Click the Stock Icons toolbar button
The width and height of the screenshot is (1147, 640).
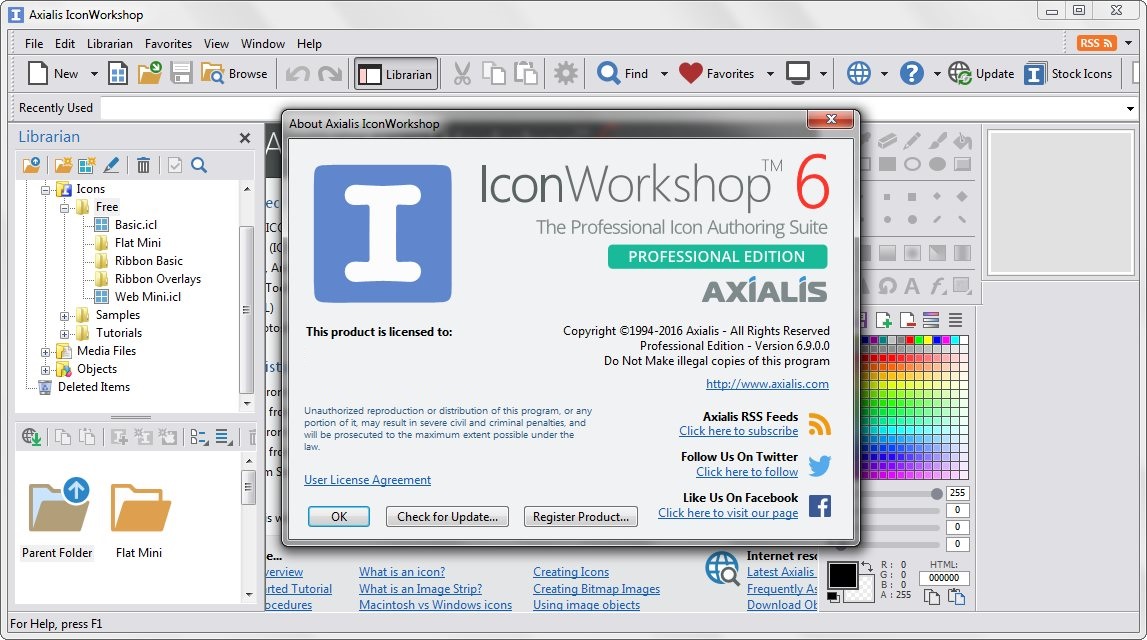[x=1068, y=73]
